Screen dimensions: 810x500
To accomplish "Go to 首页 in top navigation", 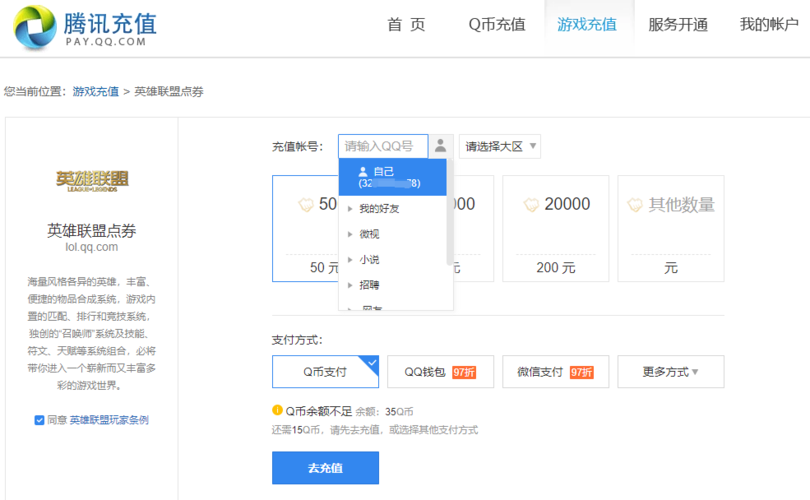I will click(x=406, y=24).
